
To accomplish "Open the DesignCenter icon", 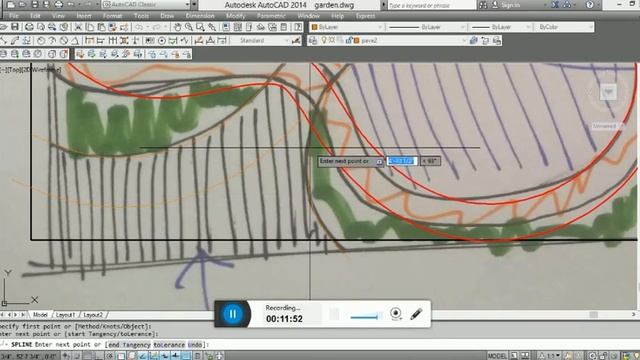I will click(238, 27).
